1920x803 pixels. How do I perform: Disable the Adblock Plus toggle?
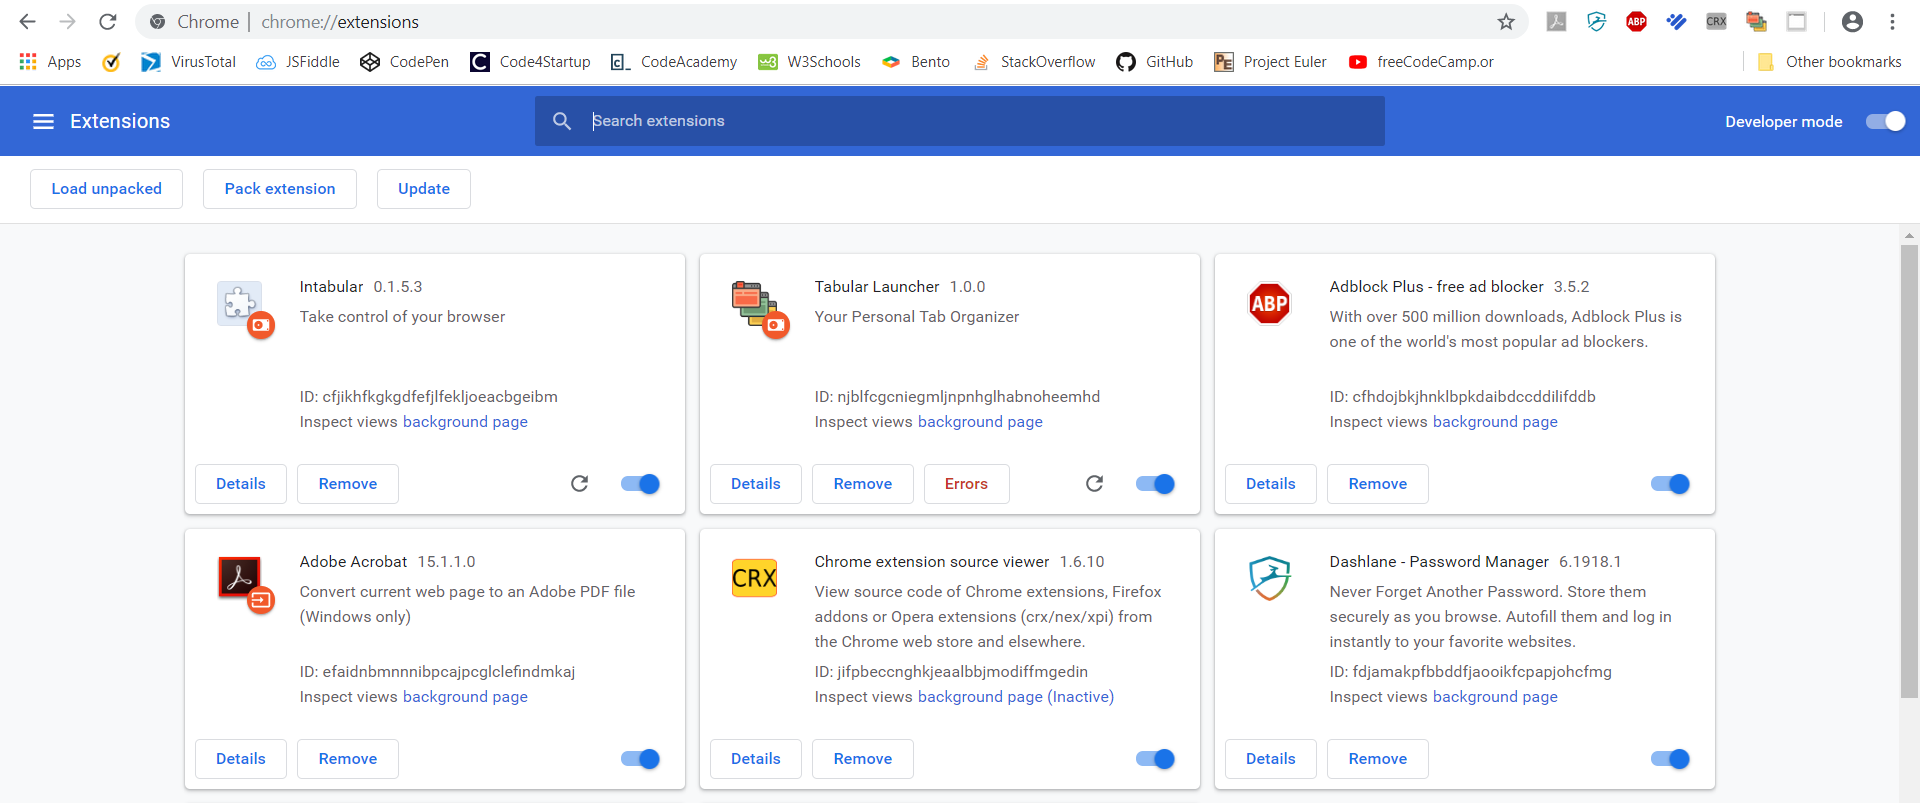(1670, 484)
